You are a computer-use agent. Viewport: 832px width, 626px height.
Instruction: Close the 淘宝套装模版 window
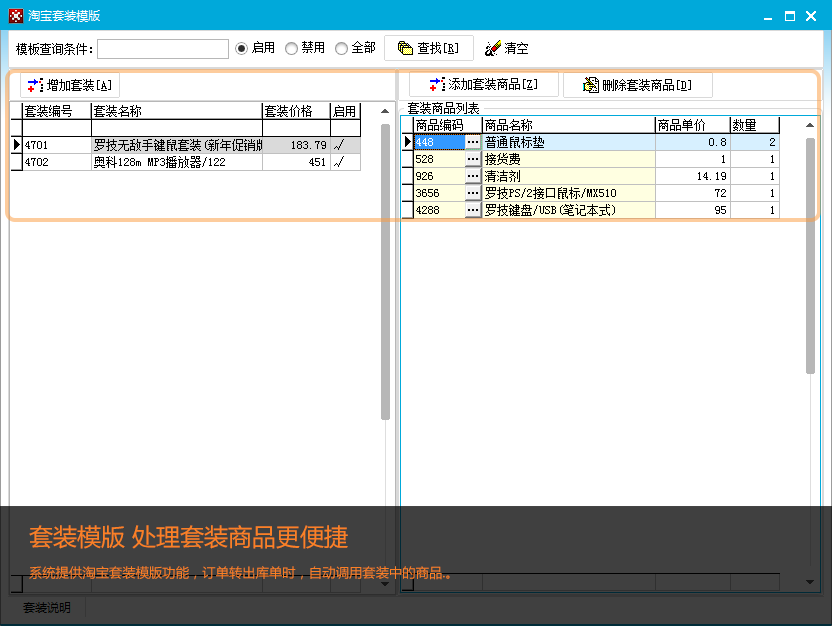(811, 16)
